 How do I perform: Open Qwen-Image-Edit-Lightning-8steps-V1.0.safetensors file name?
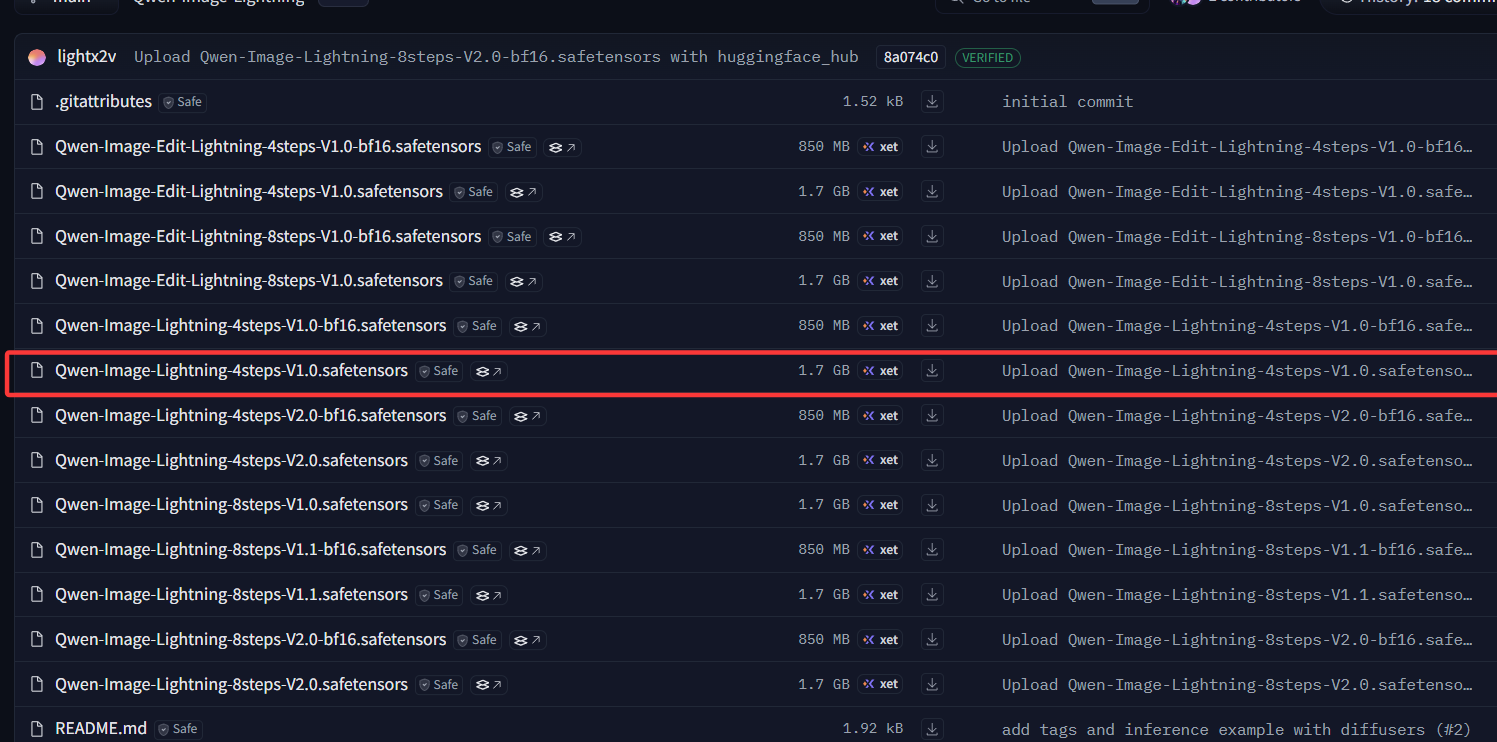pos(249,281)
